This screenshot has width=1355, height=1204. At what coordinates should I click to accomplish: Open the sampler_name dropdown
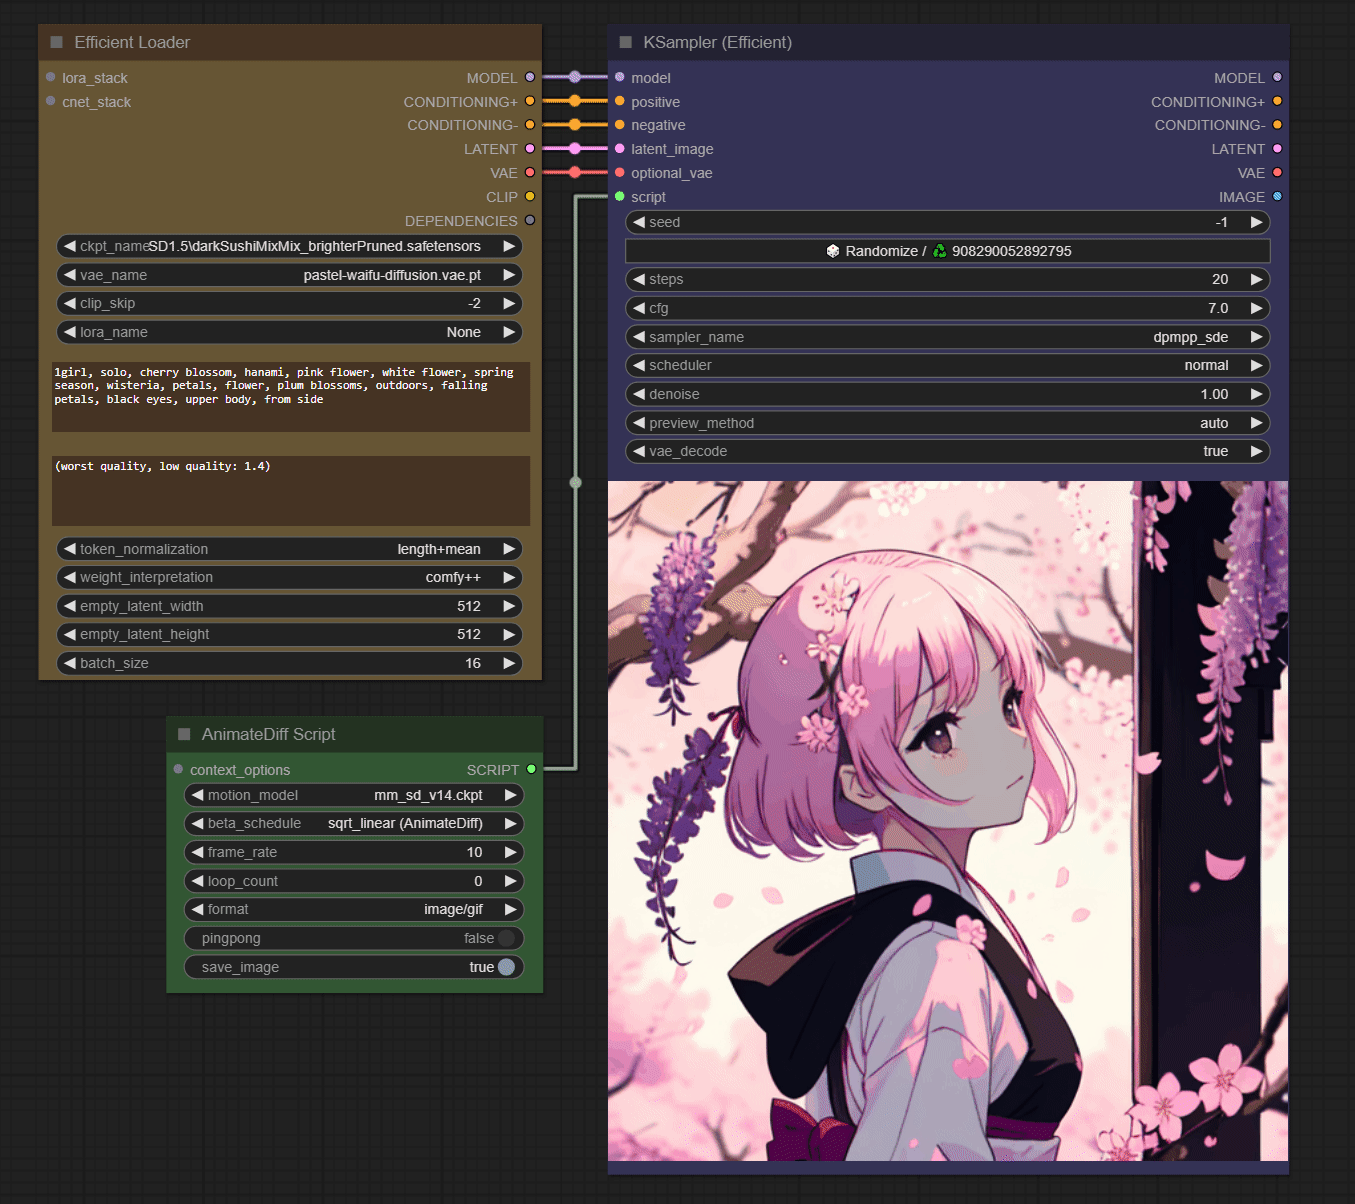(947, 337)
